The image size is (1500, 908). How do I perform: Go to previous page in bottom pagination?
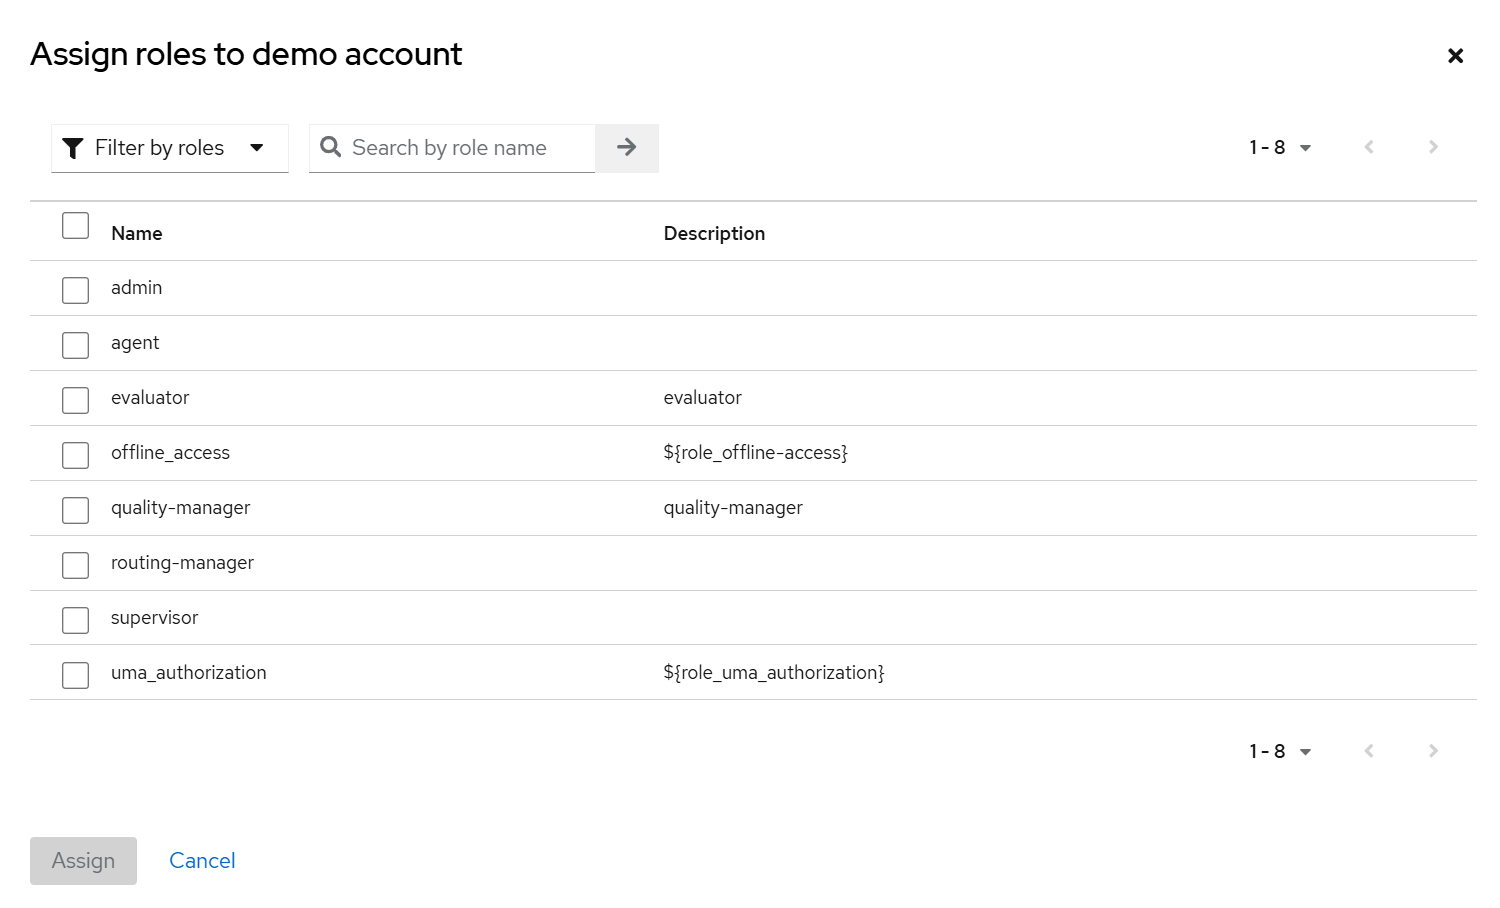pos(1369,751)
